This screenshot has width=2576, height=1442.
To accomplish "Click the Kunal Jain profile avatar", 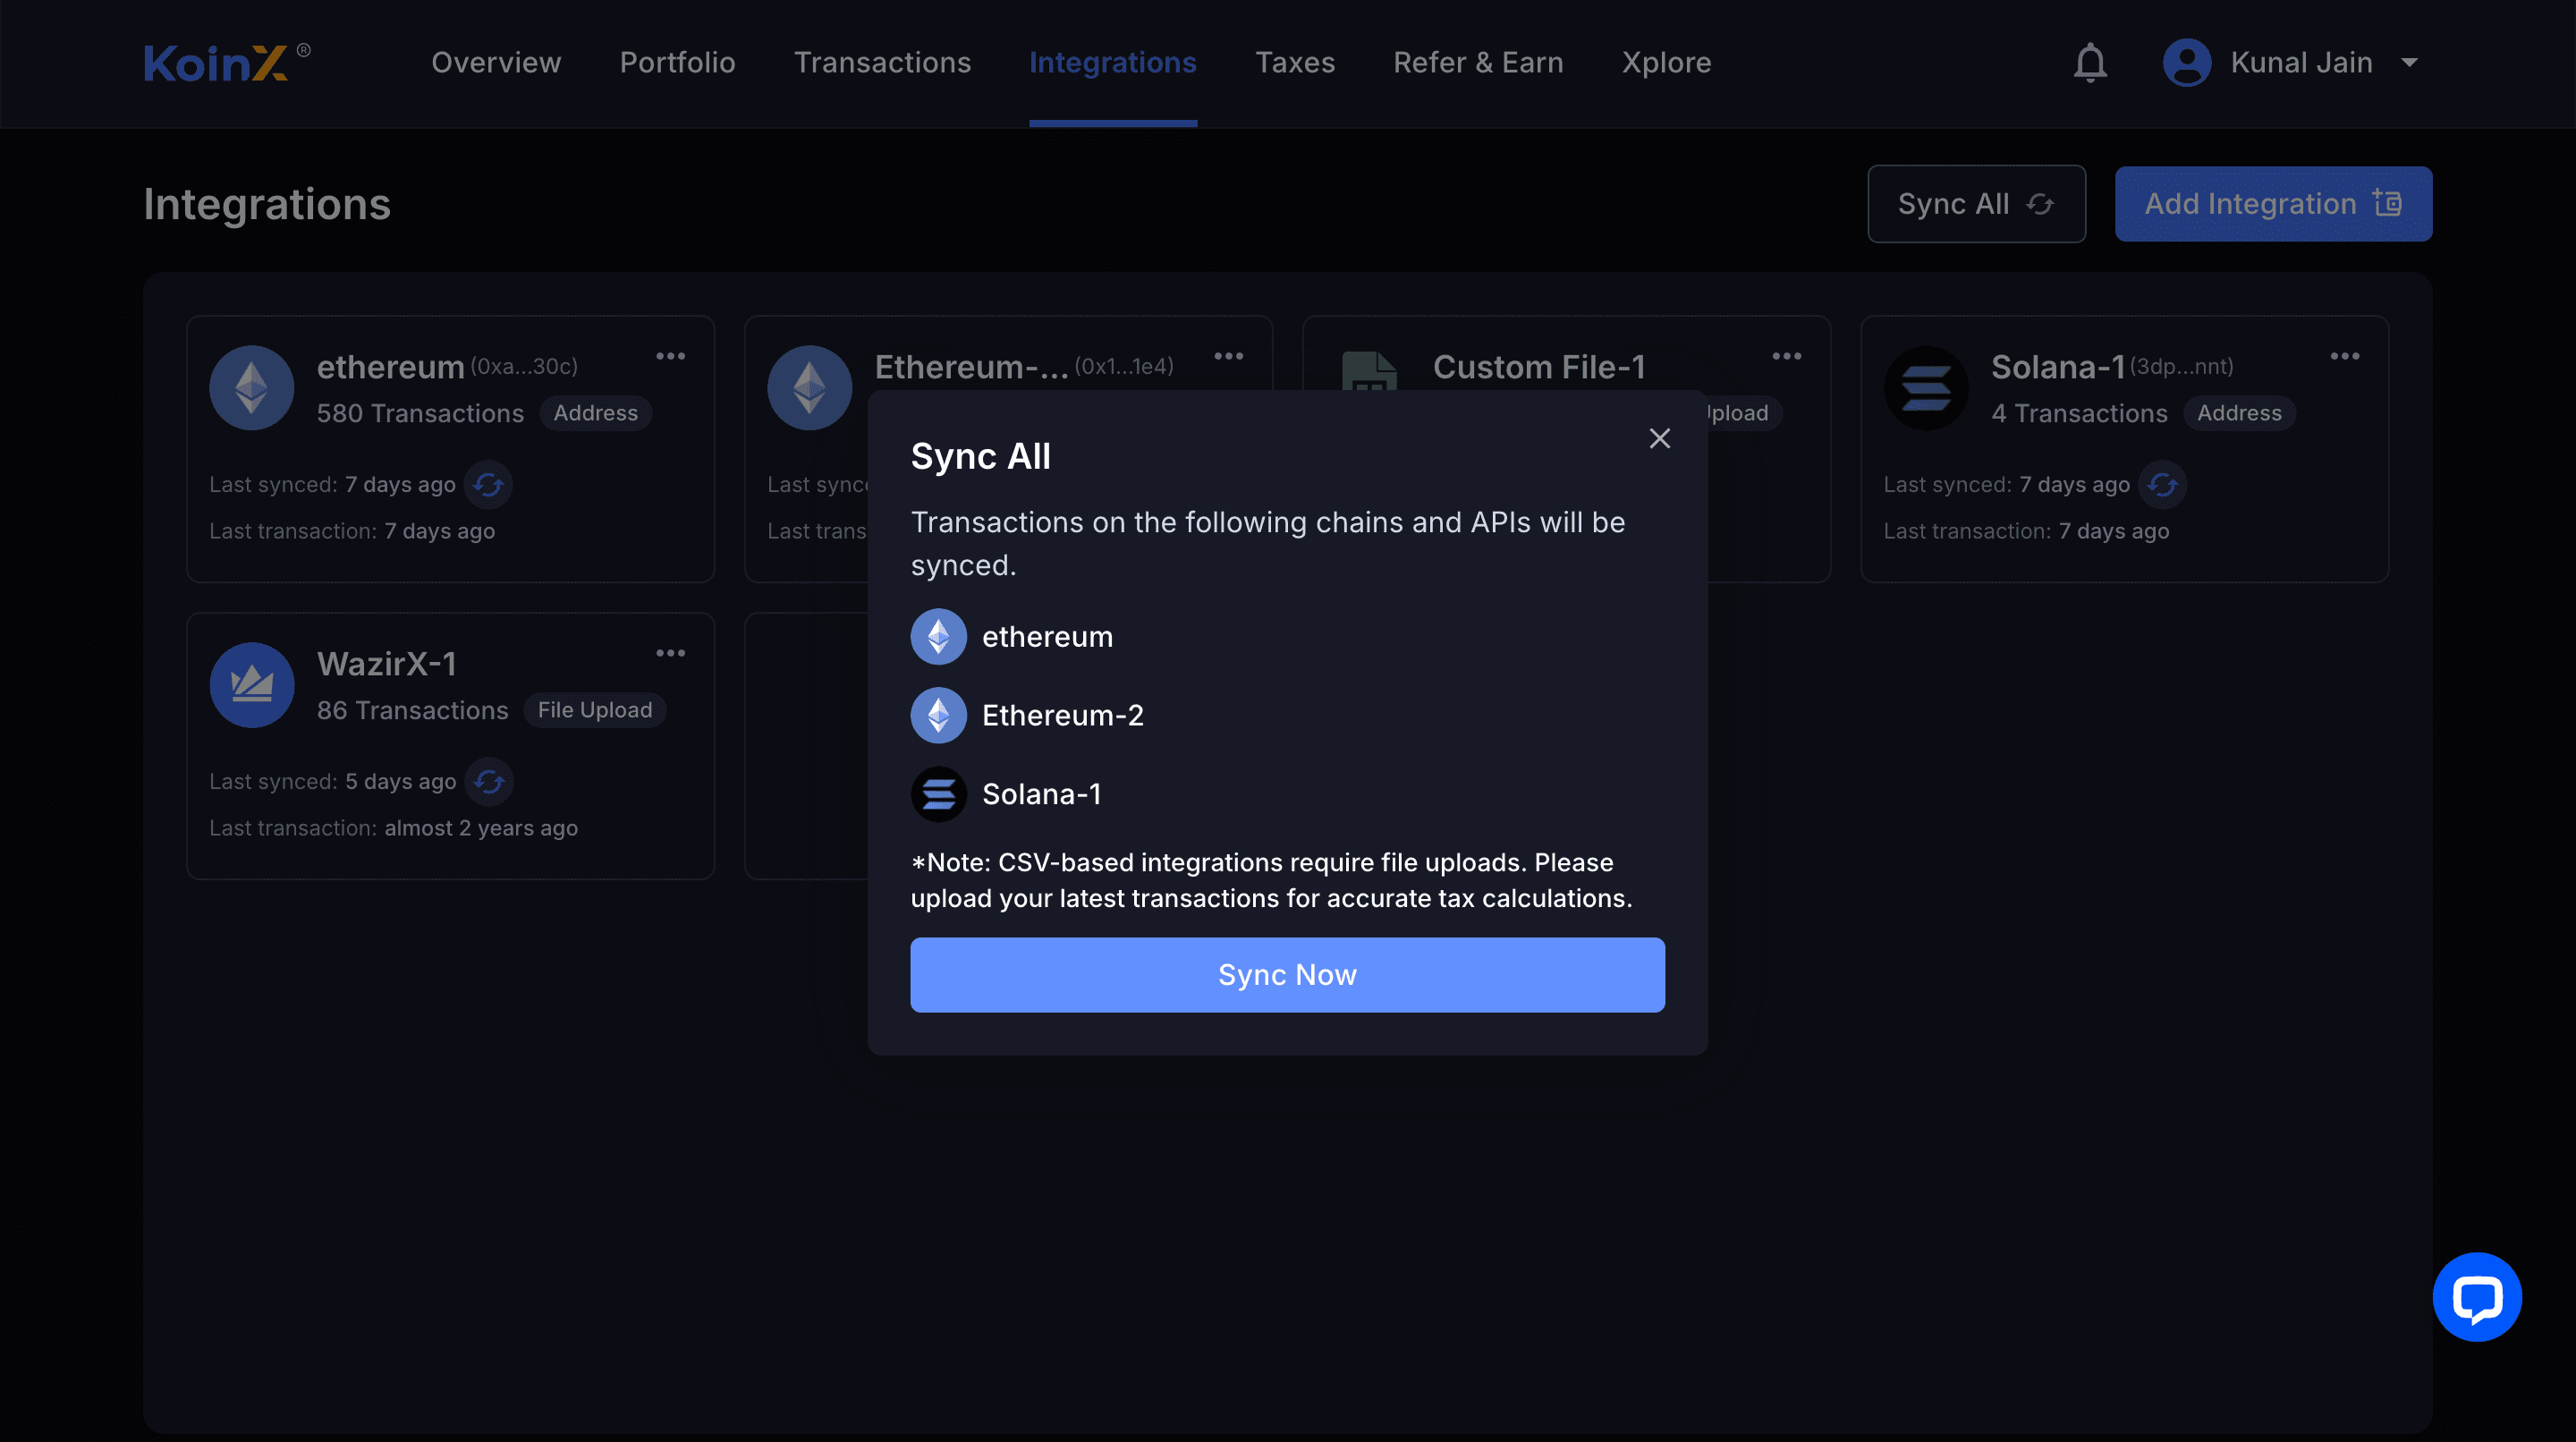I will pos(2186,63).
